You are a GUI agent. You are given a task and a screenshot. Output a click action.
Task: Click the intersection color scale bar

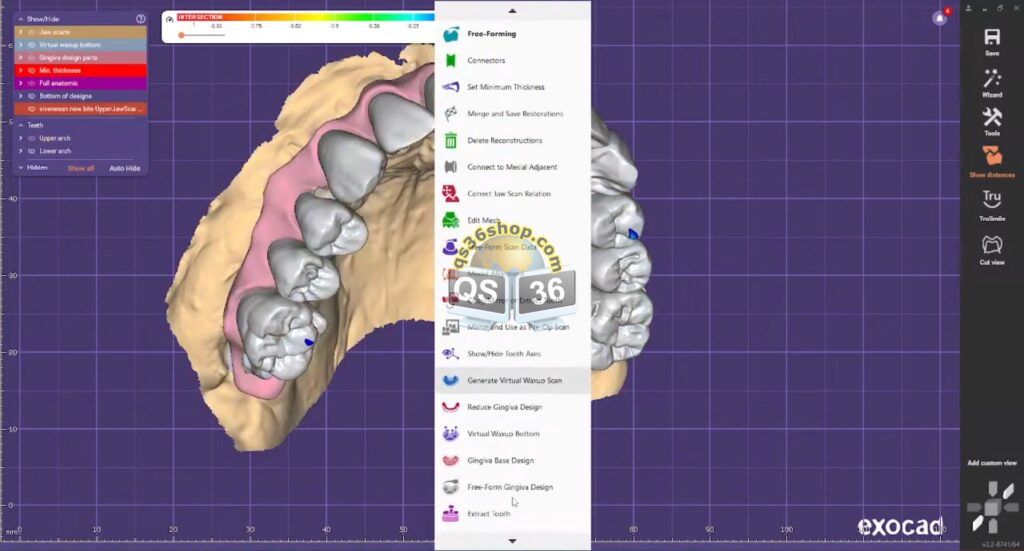click(306, 17)
